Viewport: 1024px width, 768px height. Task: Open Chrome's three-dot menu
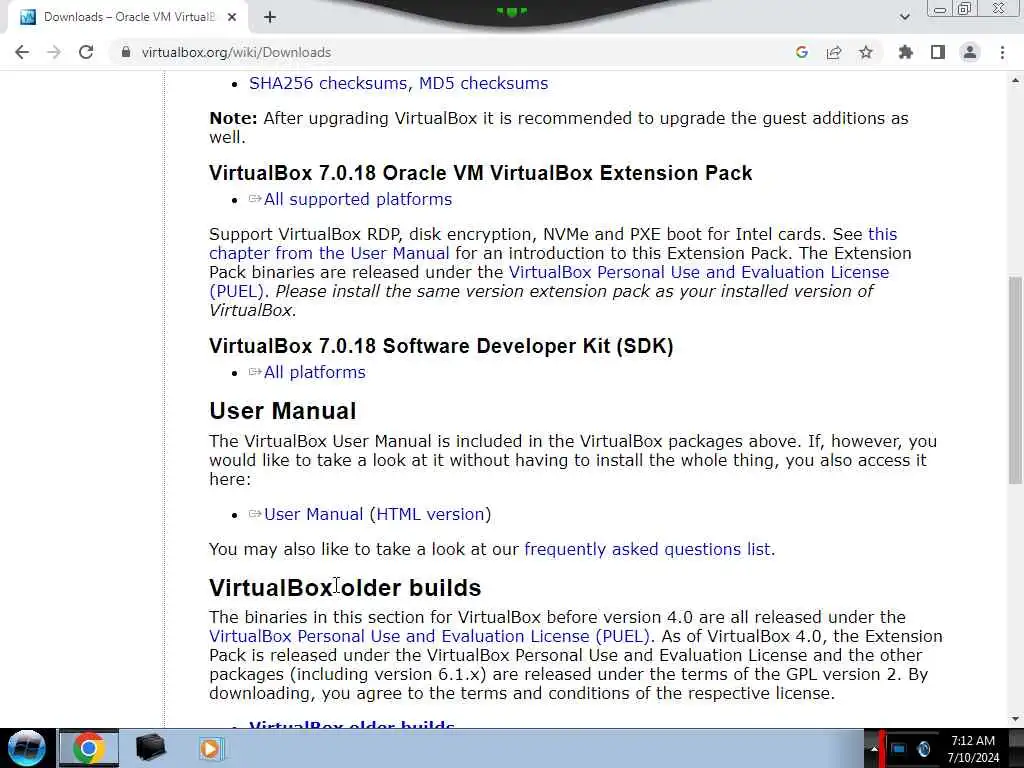coord(1002,52)
